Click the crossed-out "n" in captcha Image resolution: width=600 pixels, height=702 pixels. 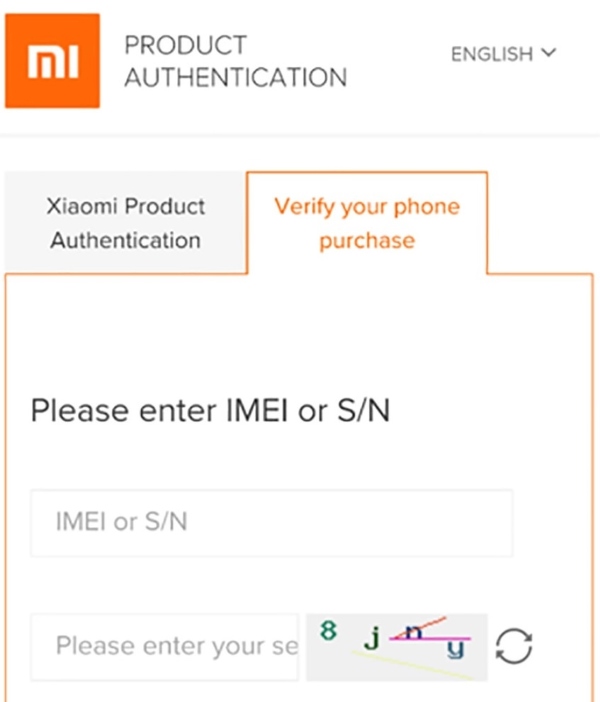pyautogui.click(x=412, y=631)
